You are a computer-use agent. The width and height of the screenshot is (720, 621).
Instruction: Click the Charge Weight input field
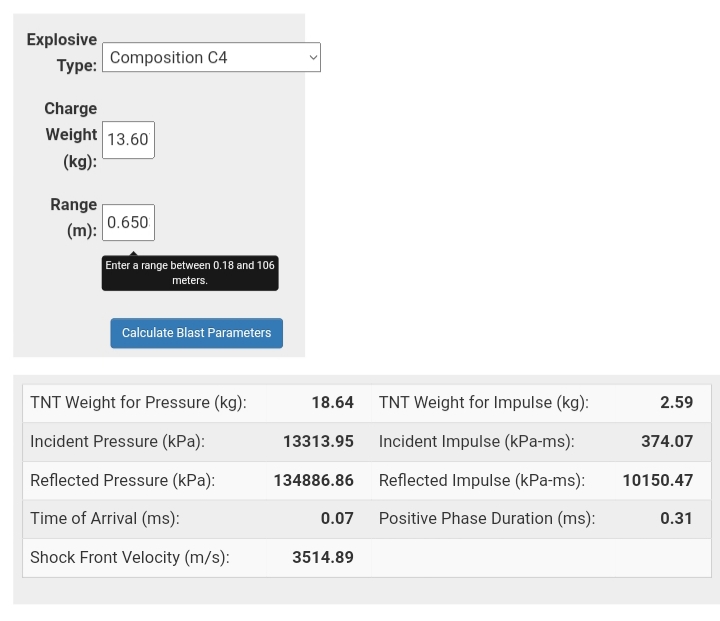[128, 140]
